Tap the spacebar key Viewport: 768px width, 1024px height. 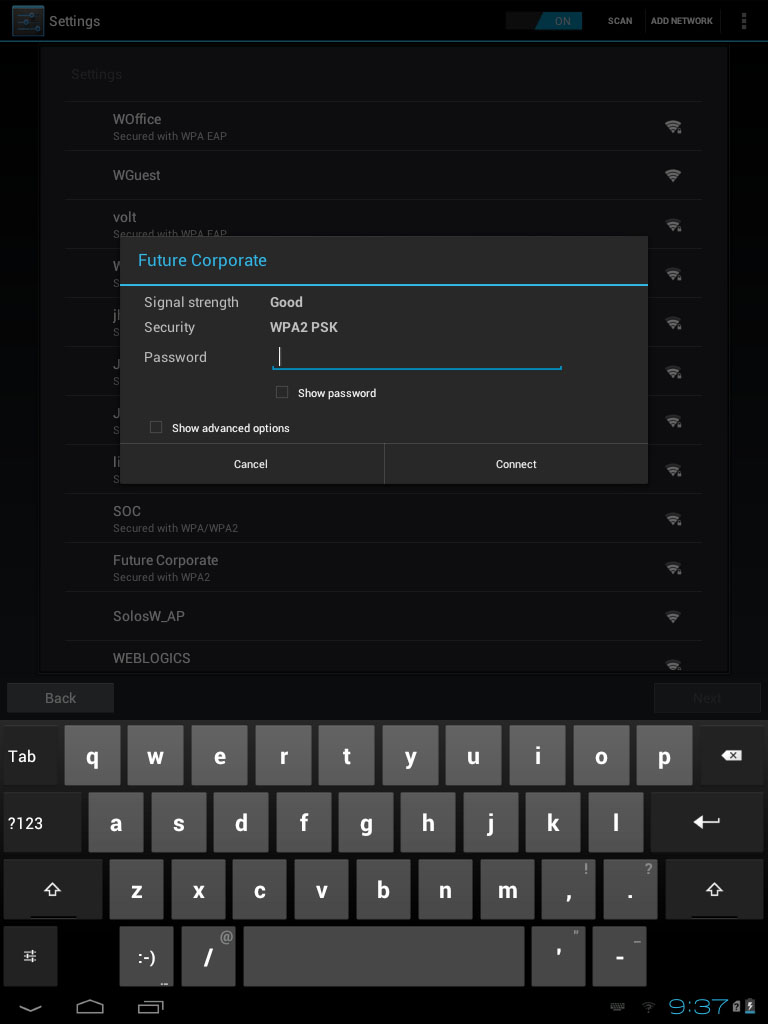(383, 956)
